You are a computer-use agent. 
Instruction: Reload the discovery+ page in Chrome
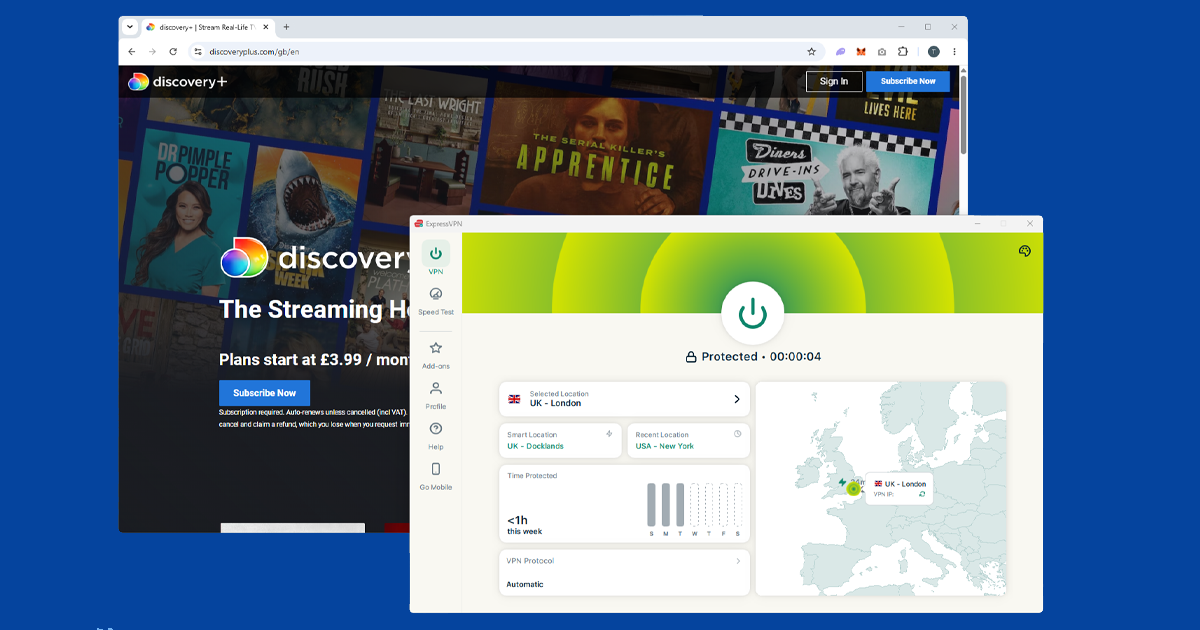173,52
